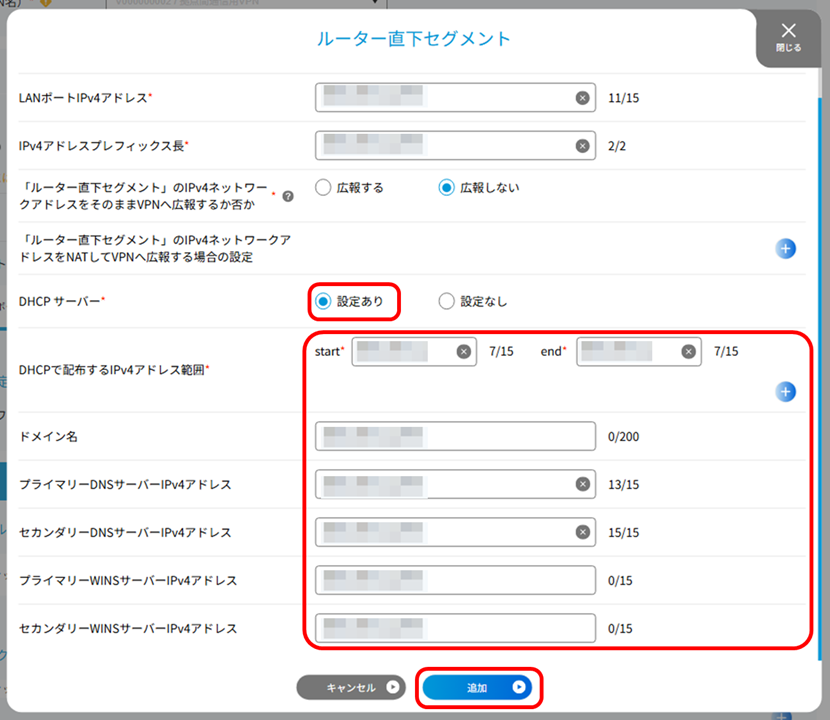The height and width of the screenshot is (720, 830).
Task: Clear プライマリーDNSサーバー address field
Action: pyautogui.click(x=582, y=484)
